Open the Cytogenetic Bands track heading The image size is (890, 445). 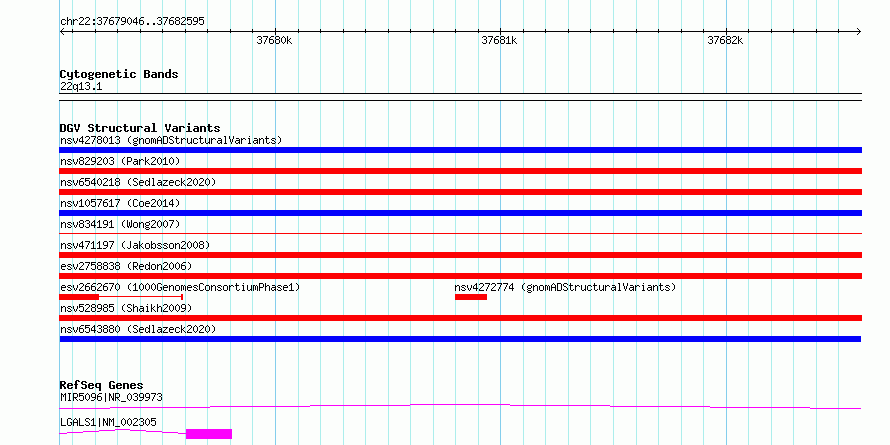tap(119, 74)
